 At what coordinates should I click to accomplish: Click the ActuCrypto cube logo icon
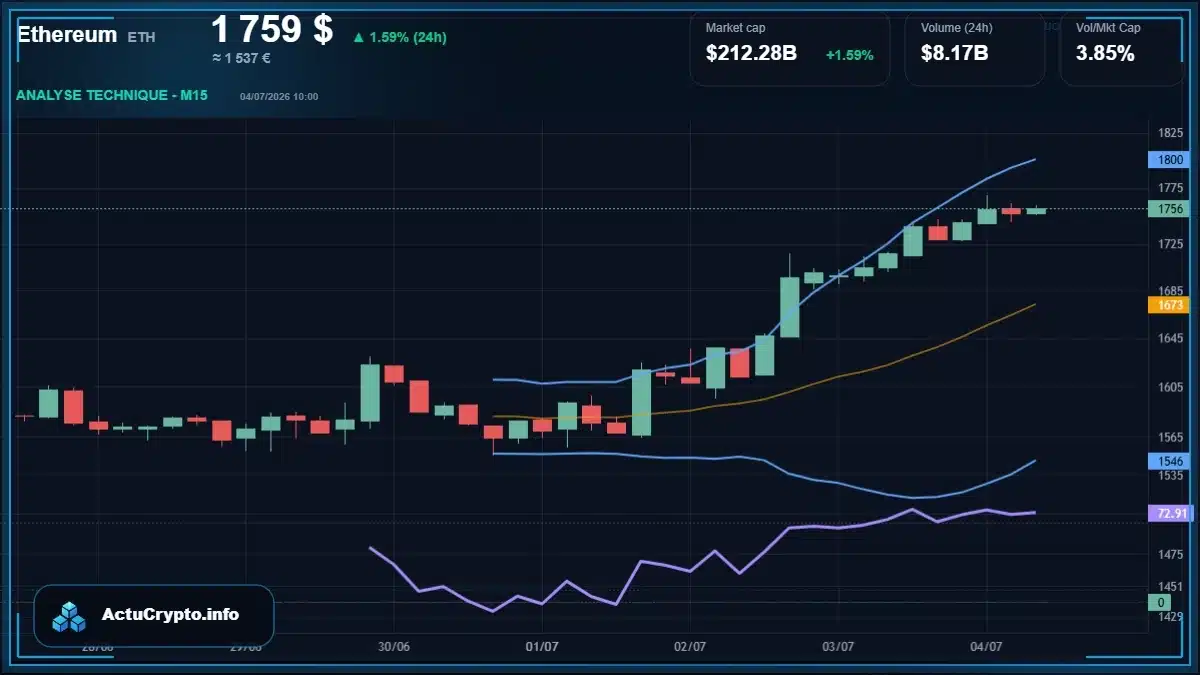(69, 616)
